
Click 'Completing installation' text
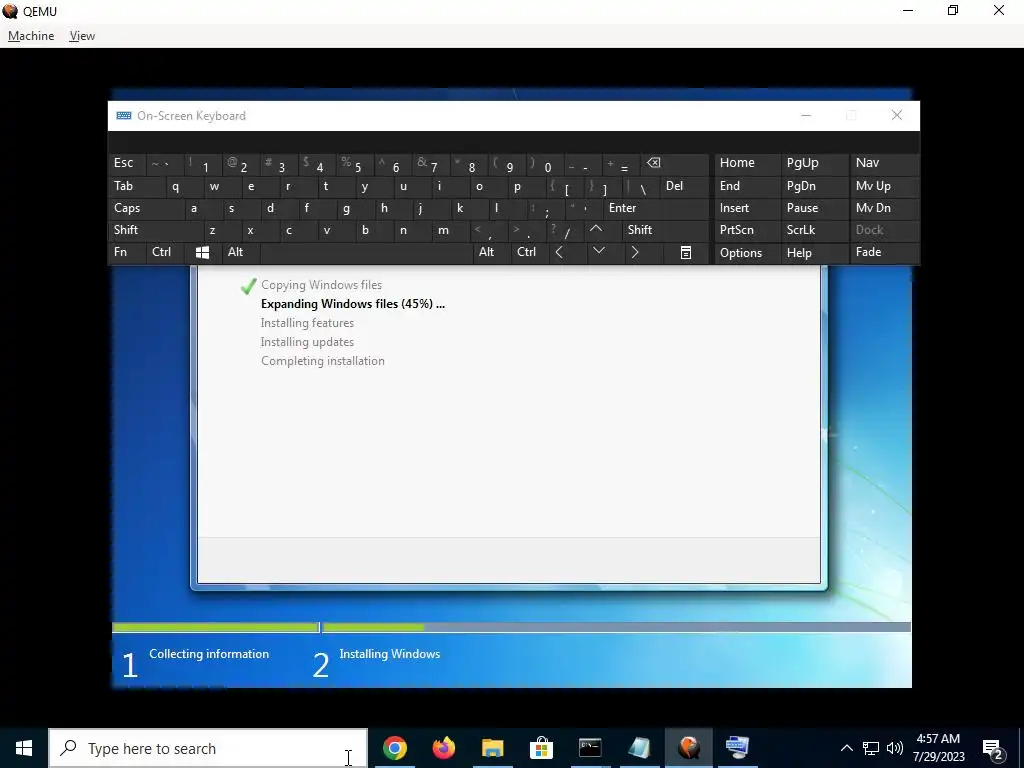(x=323, y=360)
